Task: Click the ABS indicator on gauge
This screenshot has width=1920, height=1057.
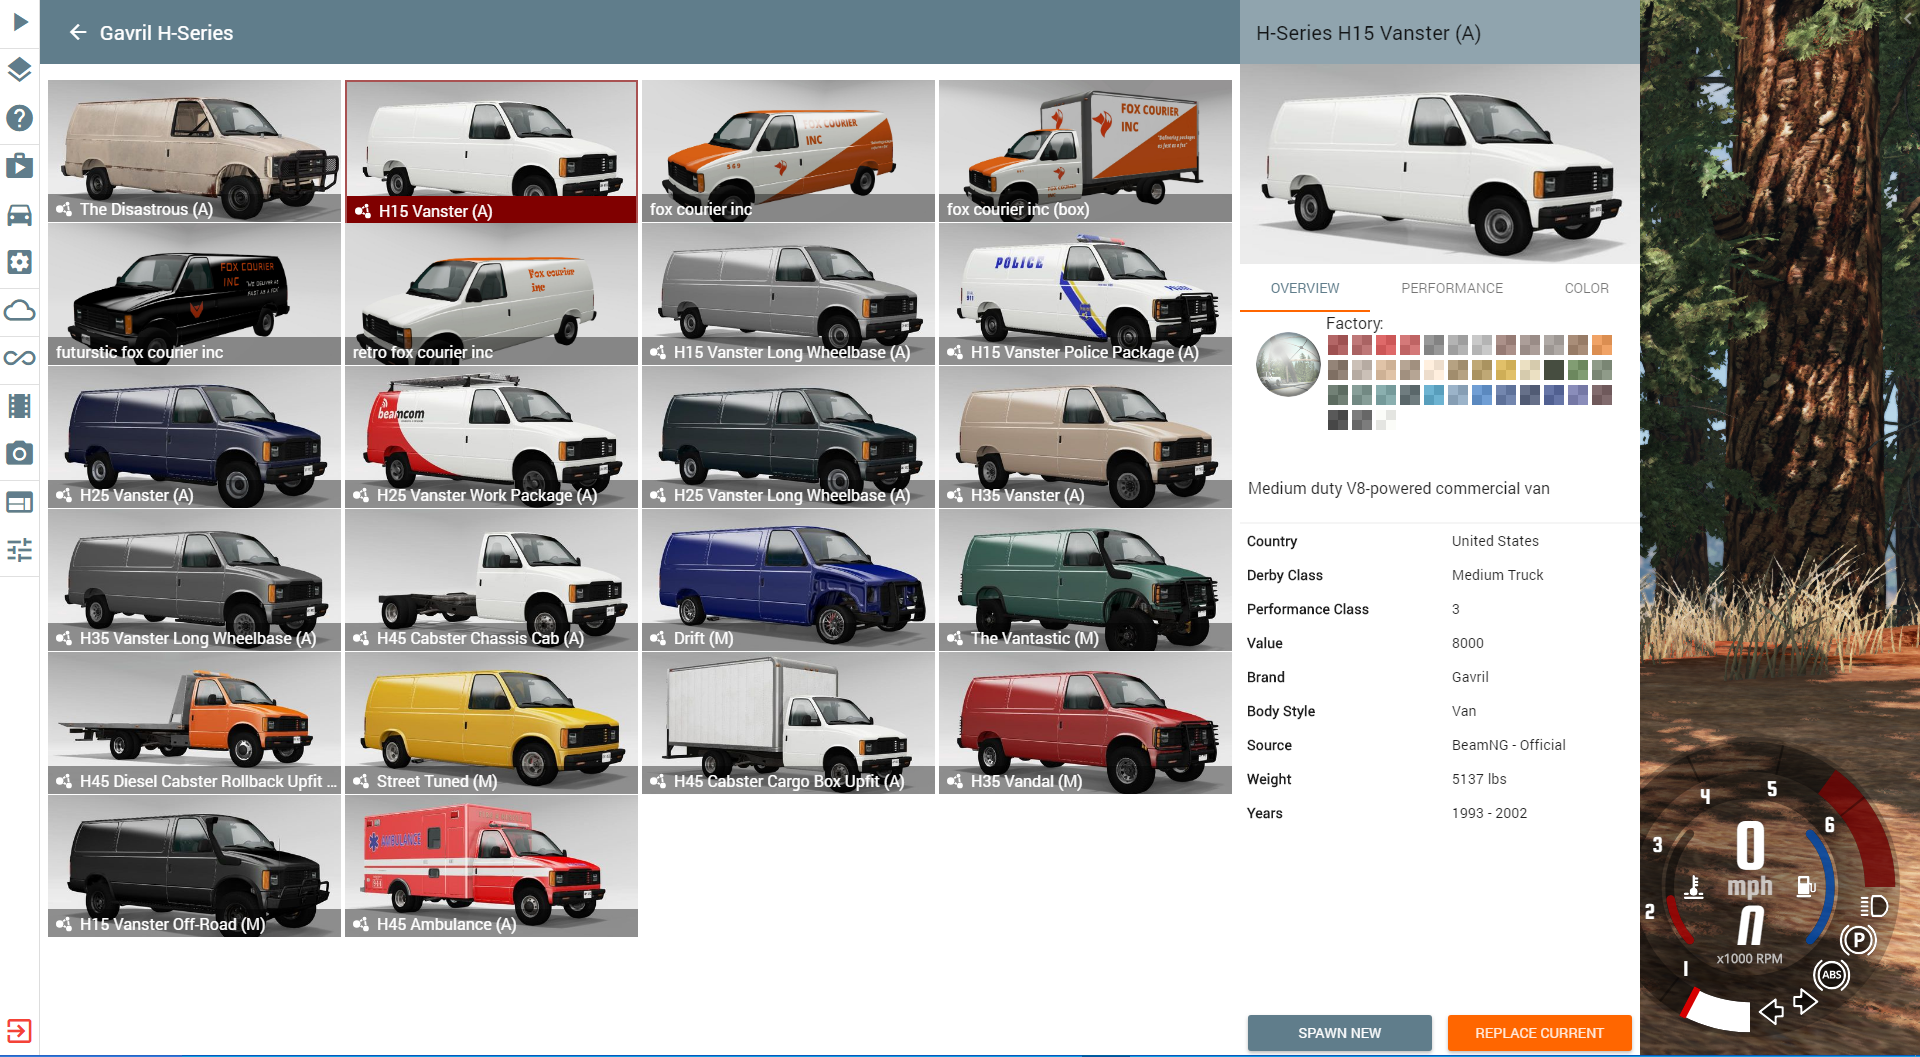Action: (1832, 975)
